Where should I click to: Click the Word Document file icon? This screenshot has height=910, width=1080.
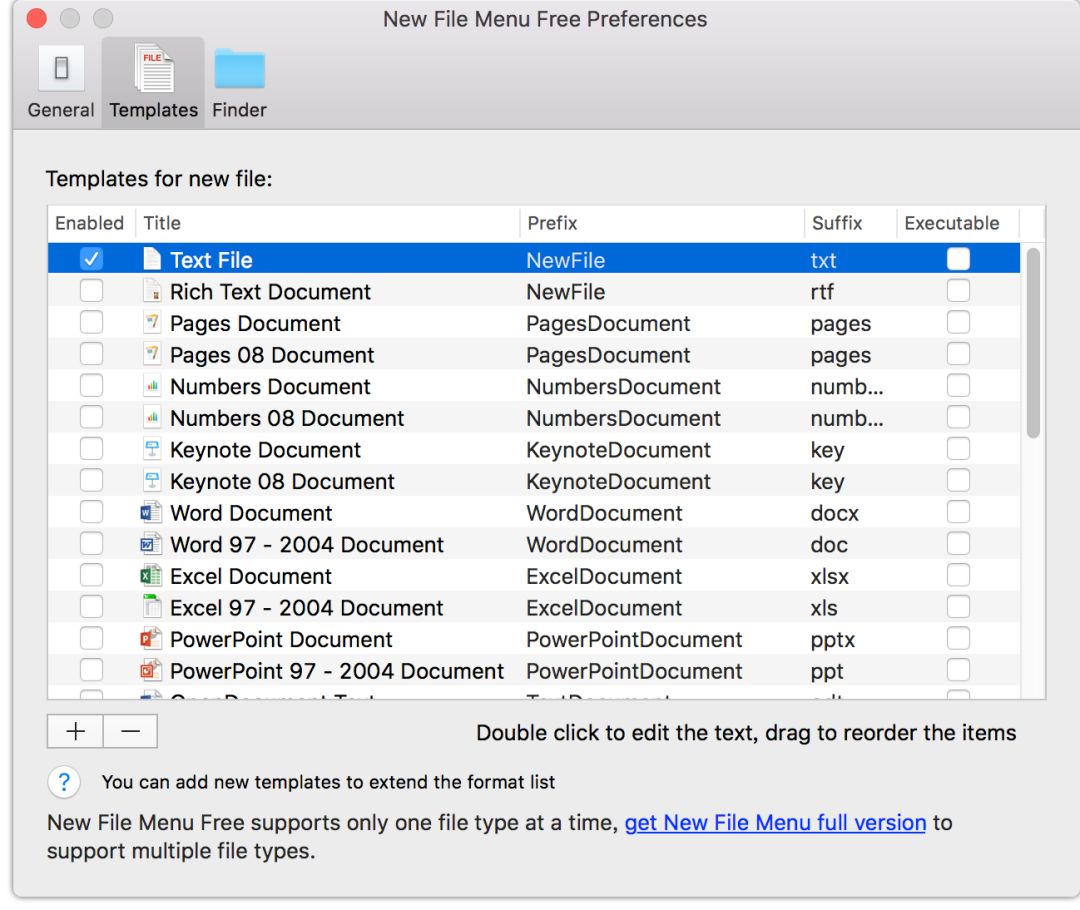click(151, 513)
